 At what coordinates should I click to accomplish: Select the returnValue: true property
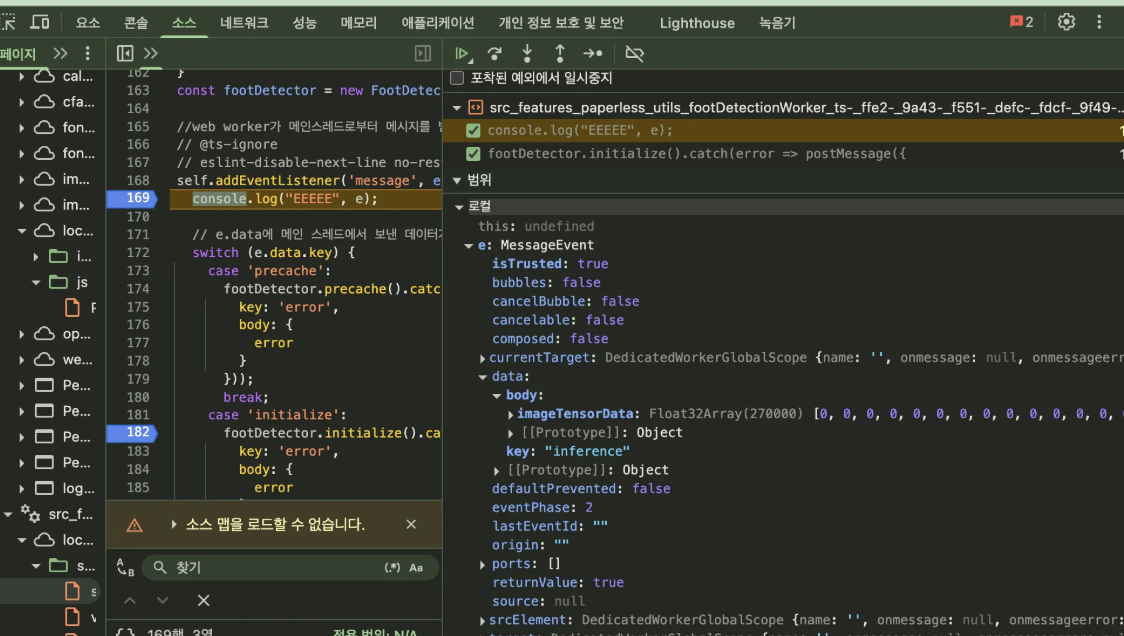tap(558, 582)
